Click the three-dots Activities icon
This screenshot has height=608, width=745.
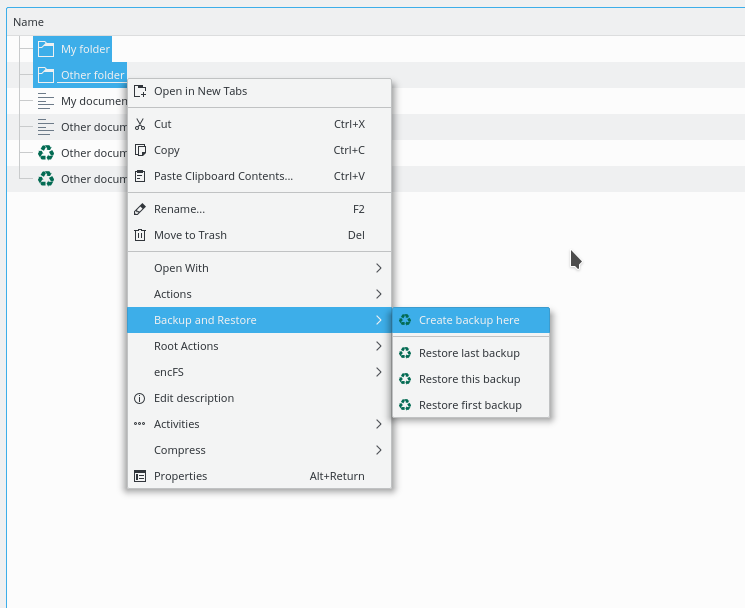pos(140,424)
